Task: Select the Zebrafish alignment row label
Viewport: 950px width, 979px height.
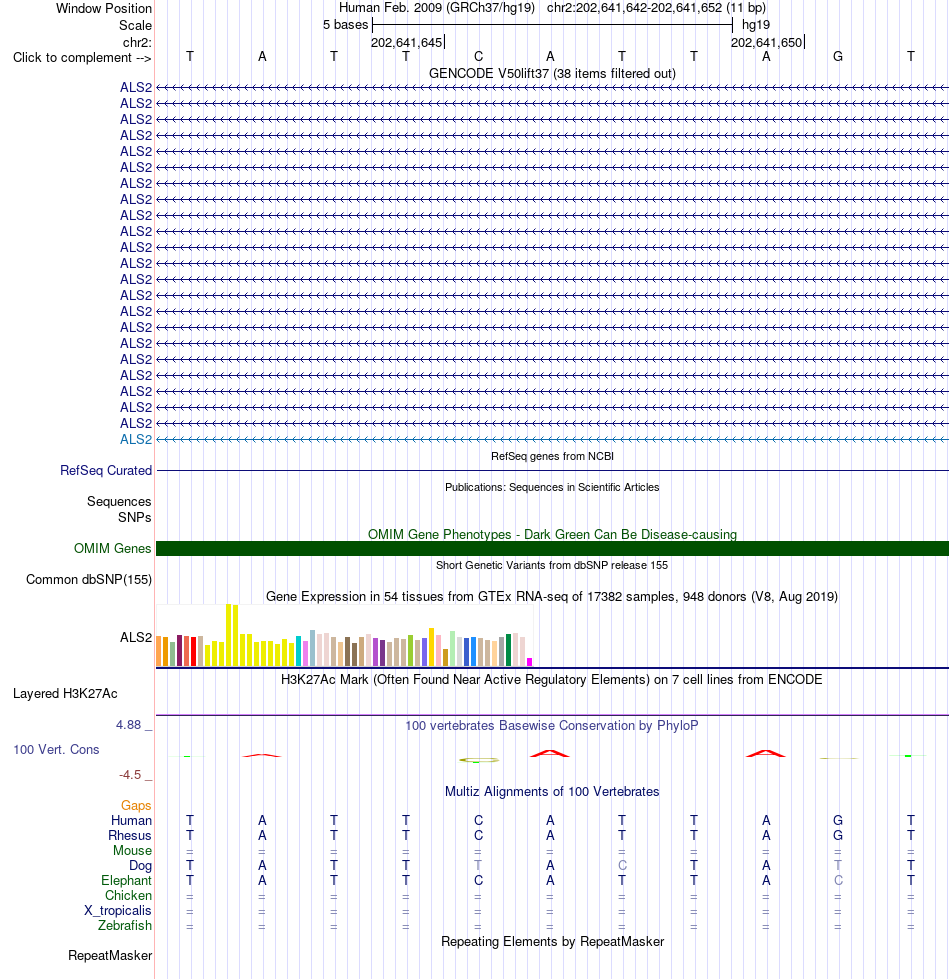Action: click(124, 925)
